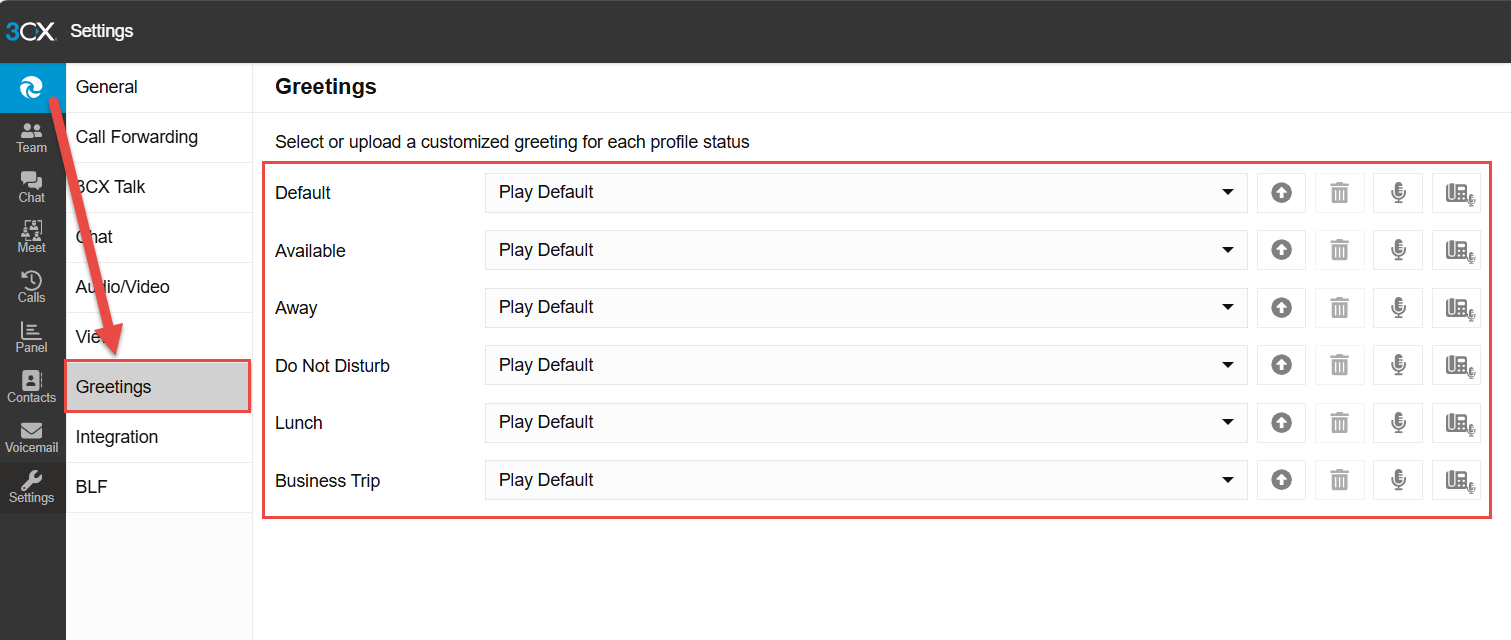Viewport: 1511px width, 640px height.
Task: Open the Chat icon in left sidebar
Action: pyautogui.click(x=32, y=187)
